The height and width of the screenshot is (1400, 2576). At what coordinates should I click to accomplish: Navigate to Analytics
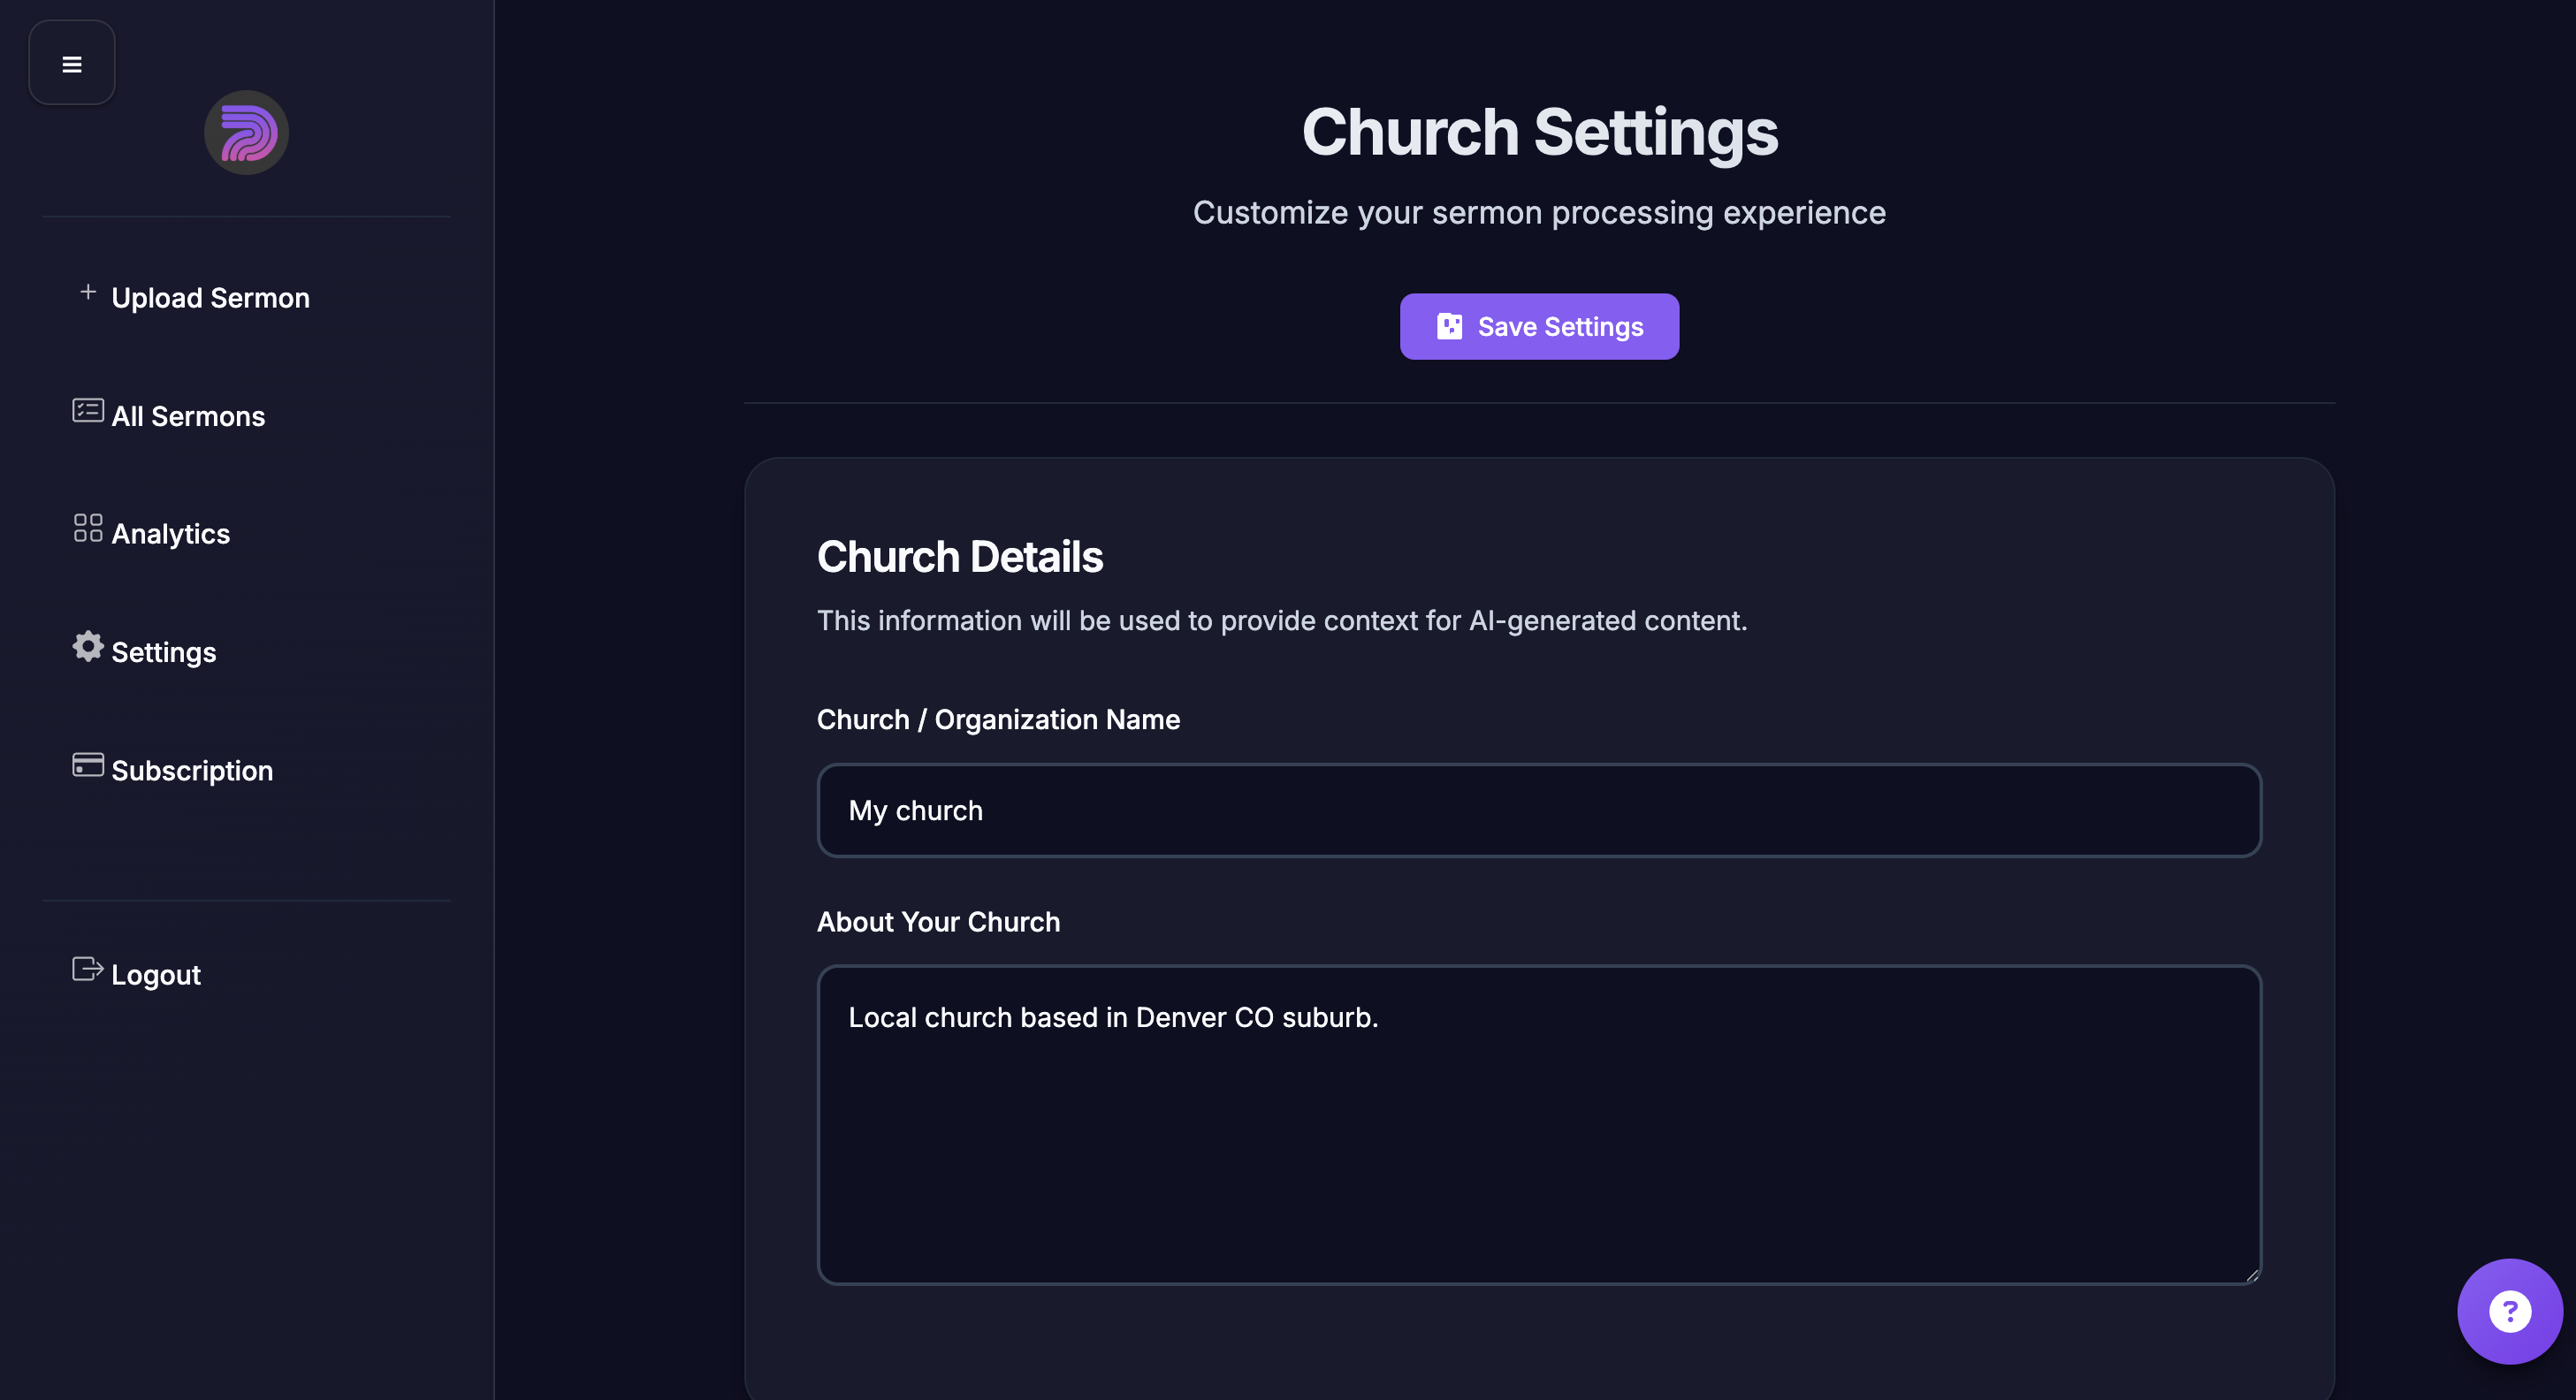pyautogui.click(x=171, y=534)
